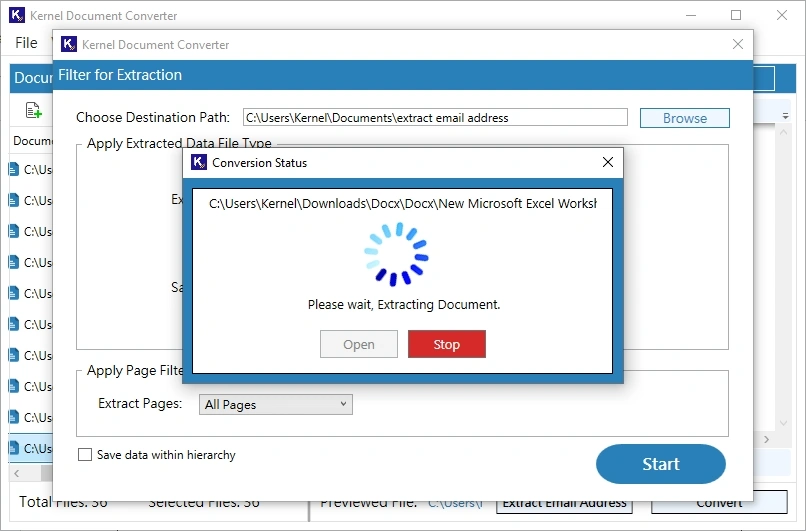The image size is (806, 531).
Task: Click the scroll down arrow in main window
Action: point(783,424)
